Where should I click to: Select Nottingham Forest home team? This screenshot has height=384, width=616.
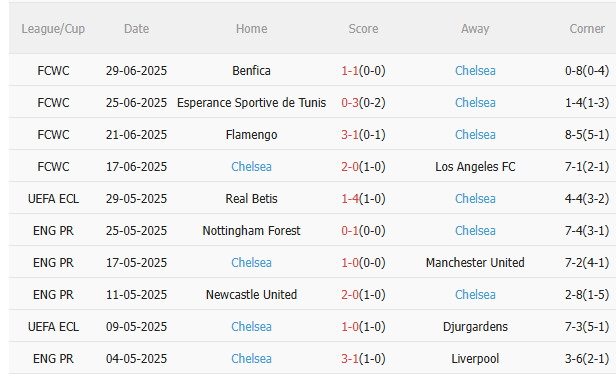click(x=251, y=231)
